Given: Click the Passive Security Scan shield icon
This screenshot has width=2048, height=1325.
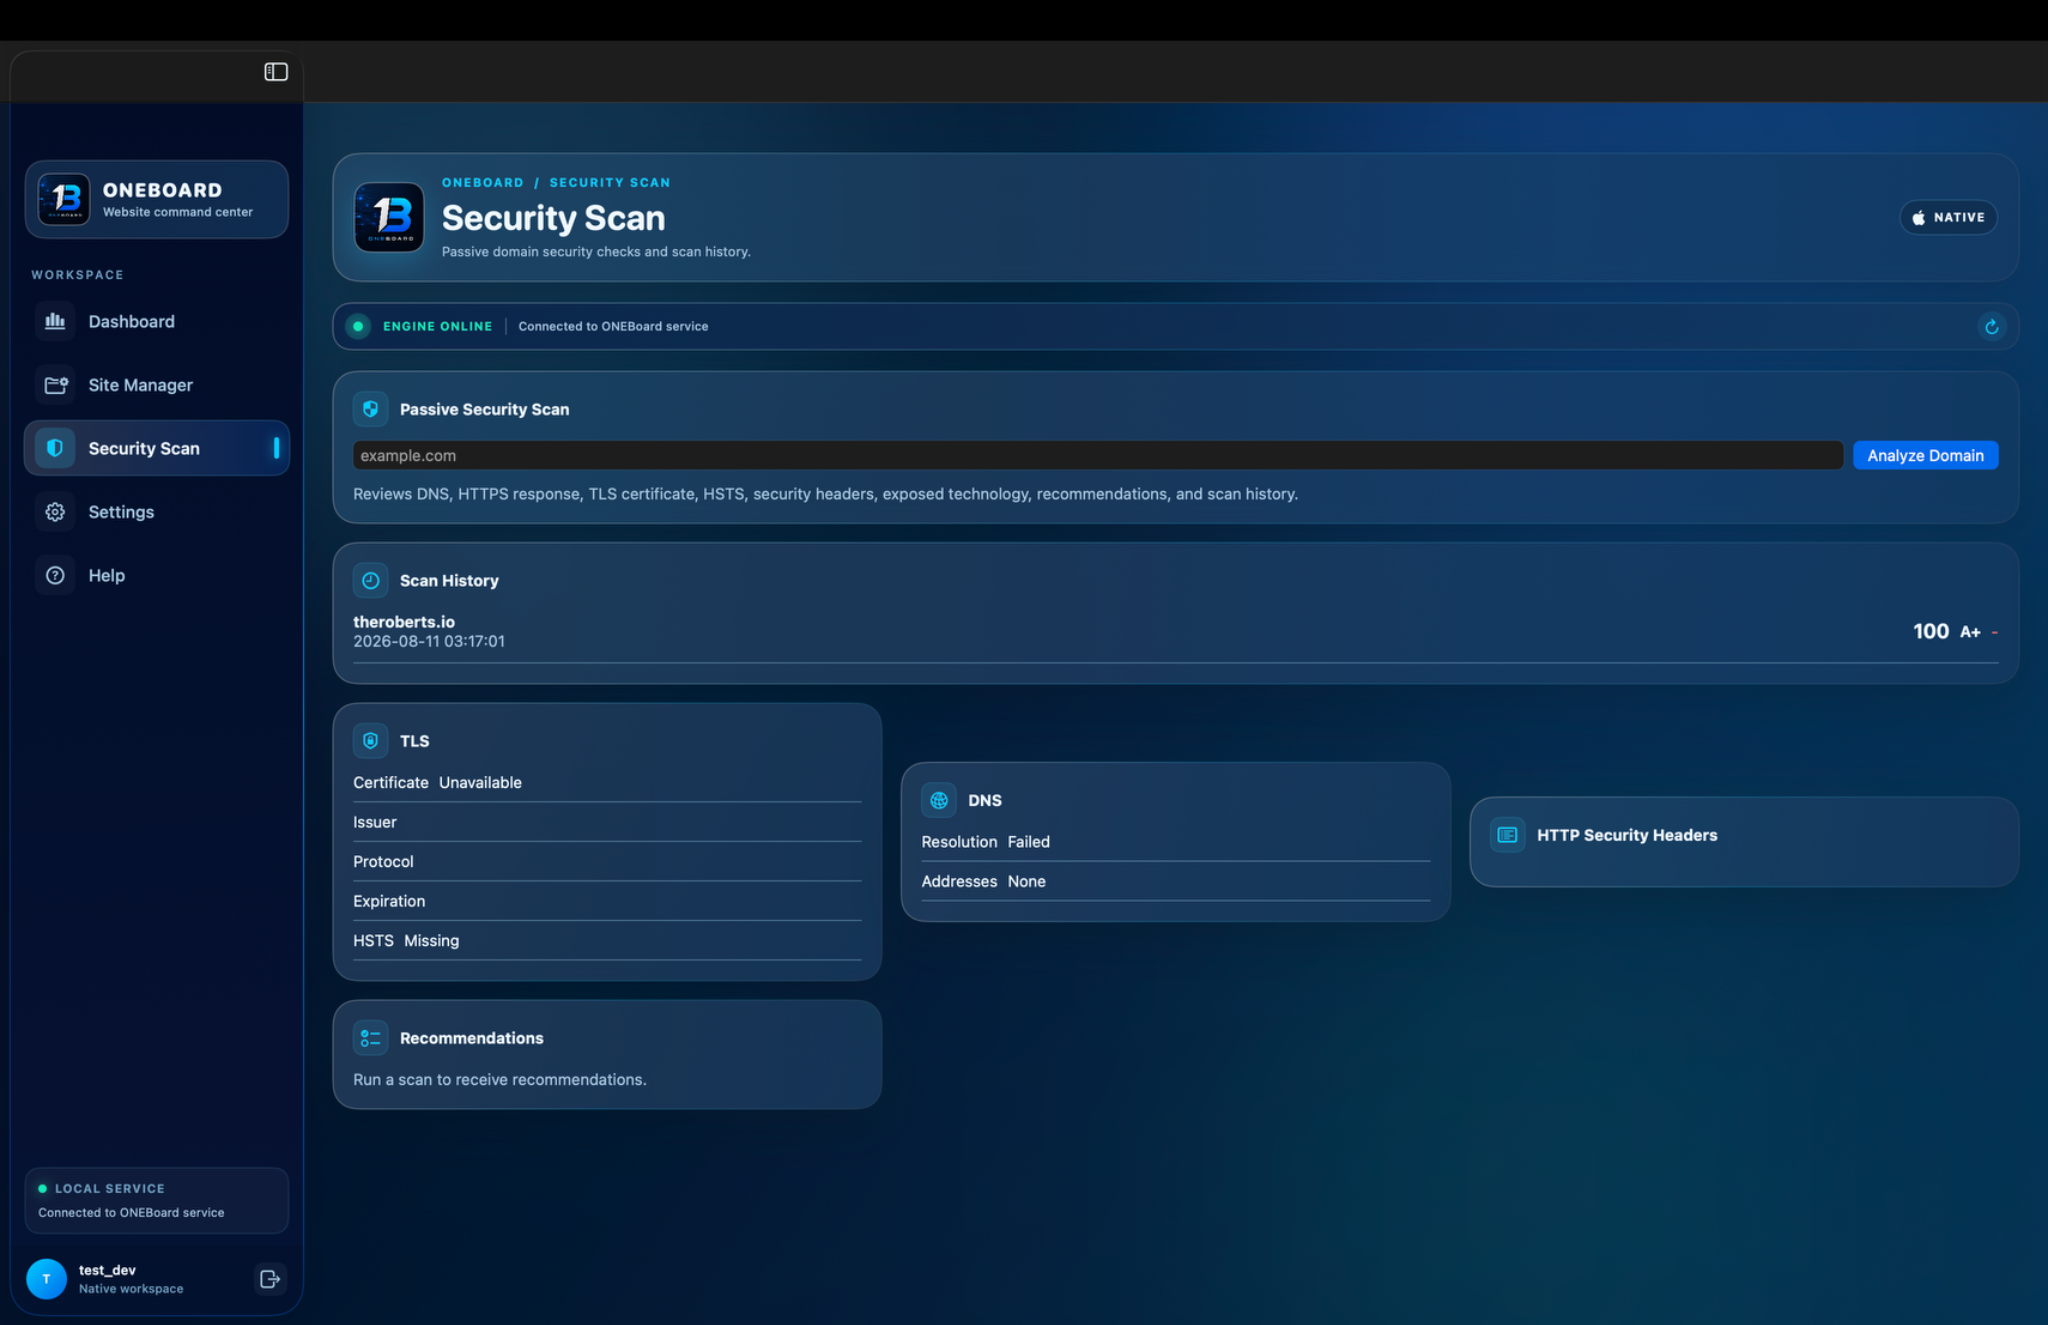Looking at the screenshot, I should pos(371,409).
